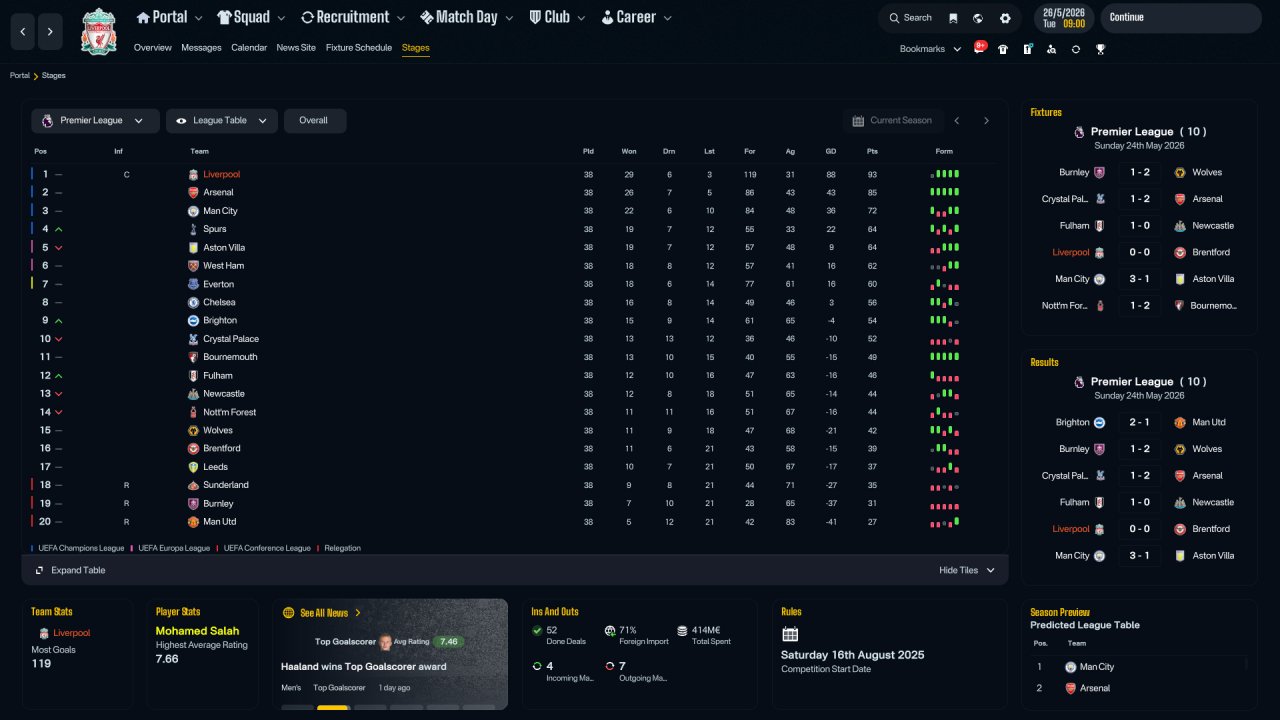Viewport: 1280px width, 720px height.
Task: Click the globe icon beside See All News
Action: 289,613
